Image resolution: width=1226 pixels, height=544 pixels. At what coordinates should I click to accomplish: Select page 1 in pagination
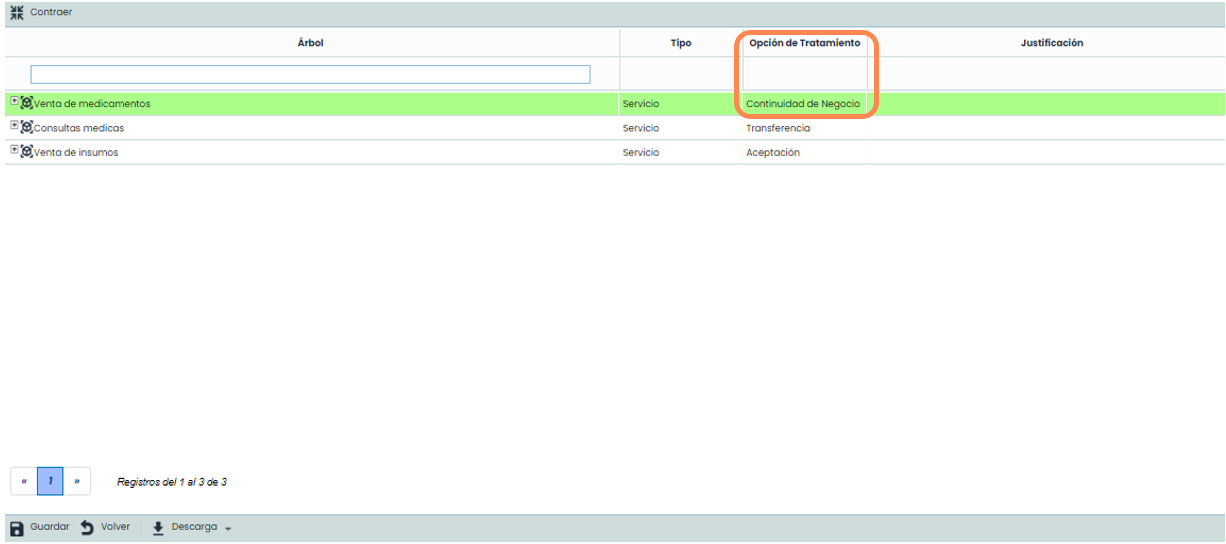[50, 481]
